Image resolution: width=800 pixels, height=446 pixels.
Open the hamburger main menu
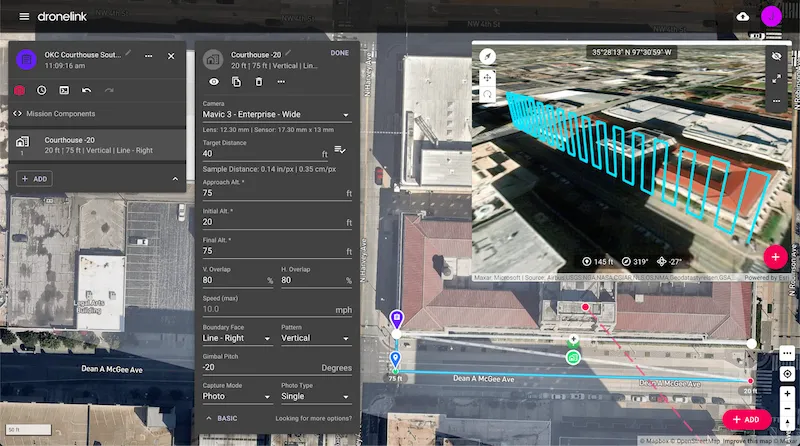point(24,16)
